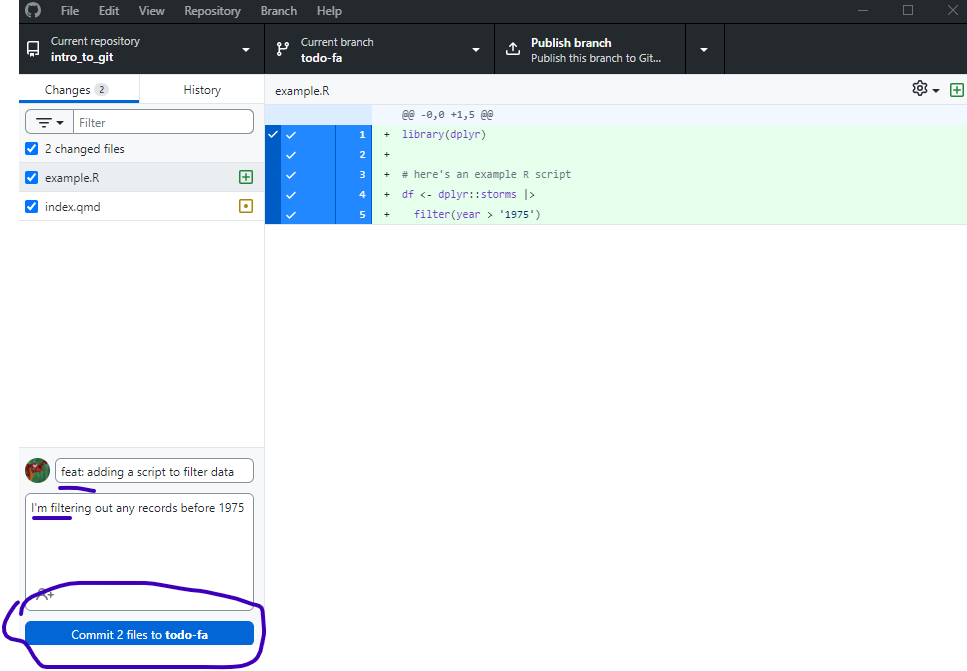Viewport: 967px width, 671px height.
Task: Click the green expand diff icon
Action: point(956,89)
